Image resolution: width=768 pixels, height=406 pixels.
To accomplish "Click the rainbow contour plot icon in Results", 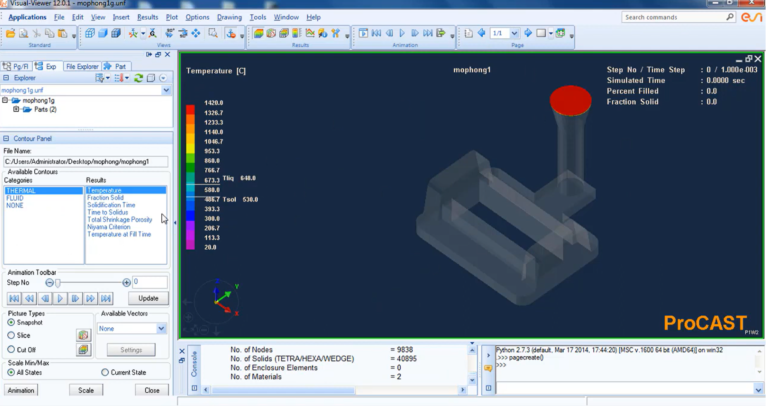I will [x=258, y=33].
